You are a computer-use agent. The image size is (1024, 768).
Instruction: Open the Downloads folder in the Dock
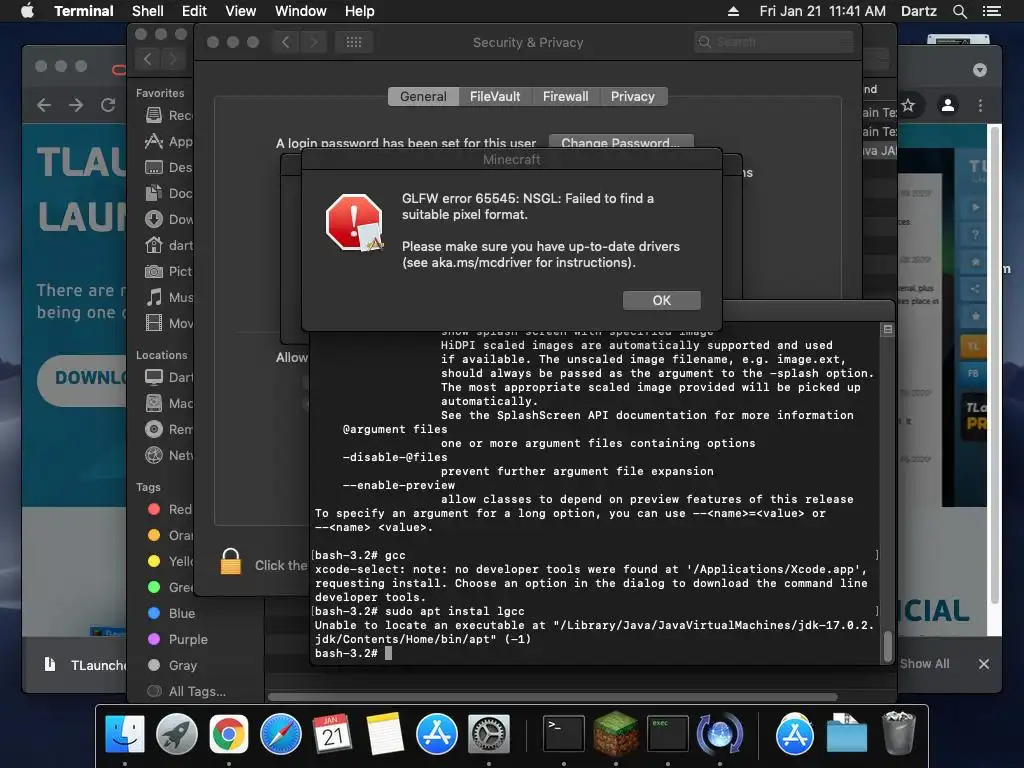point(846,734)
